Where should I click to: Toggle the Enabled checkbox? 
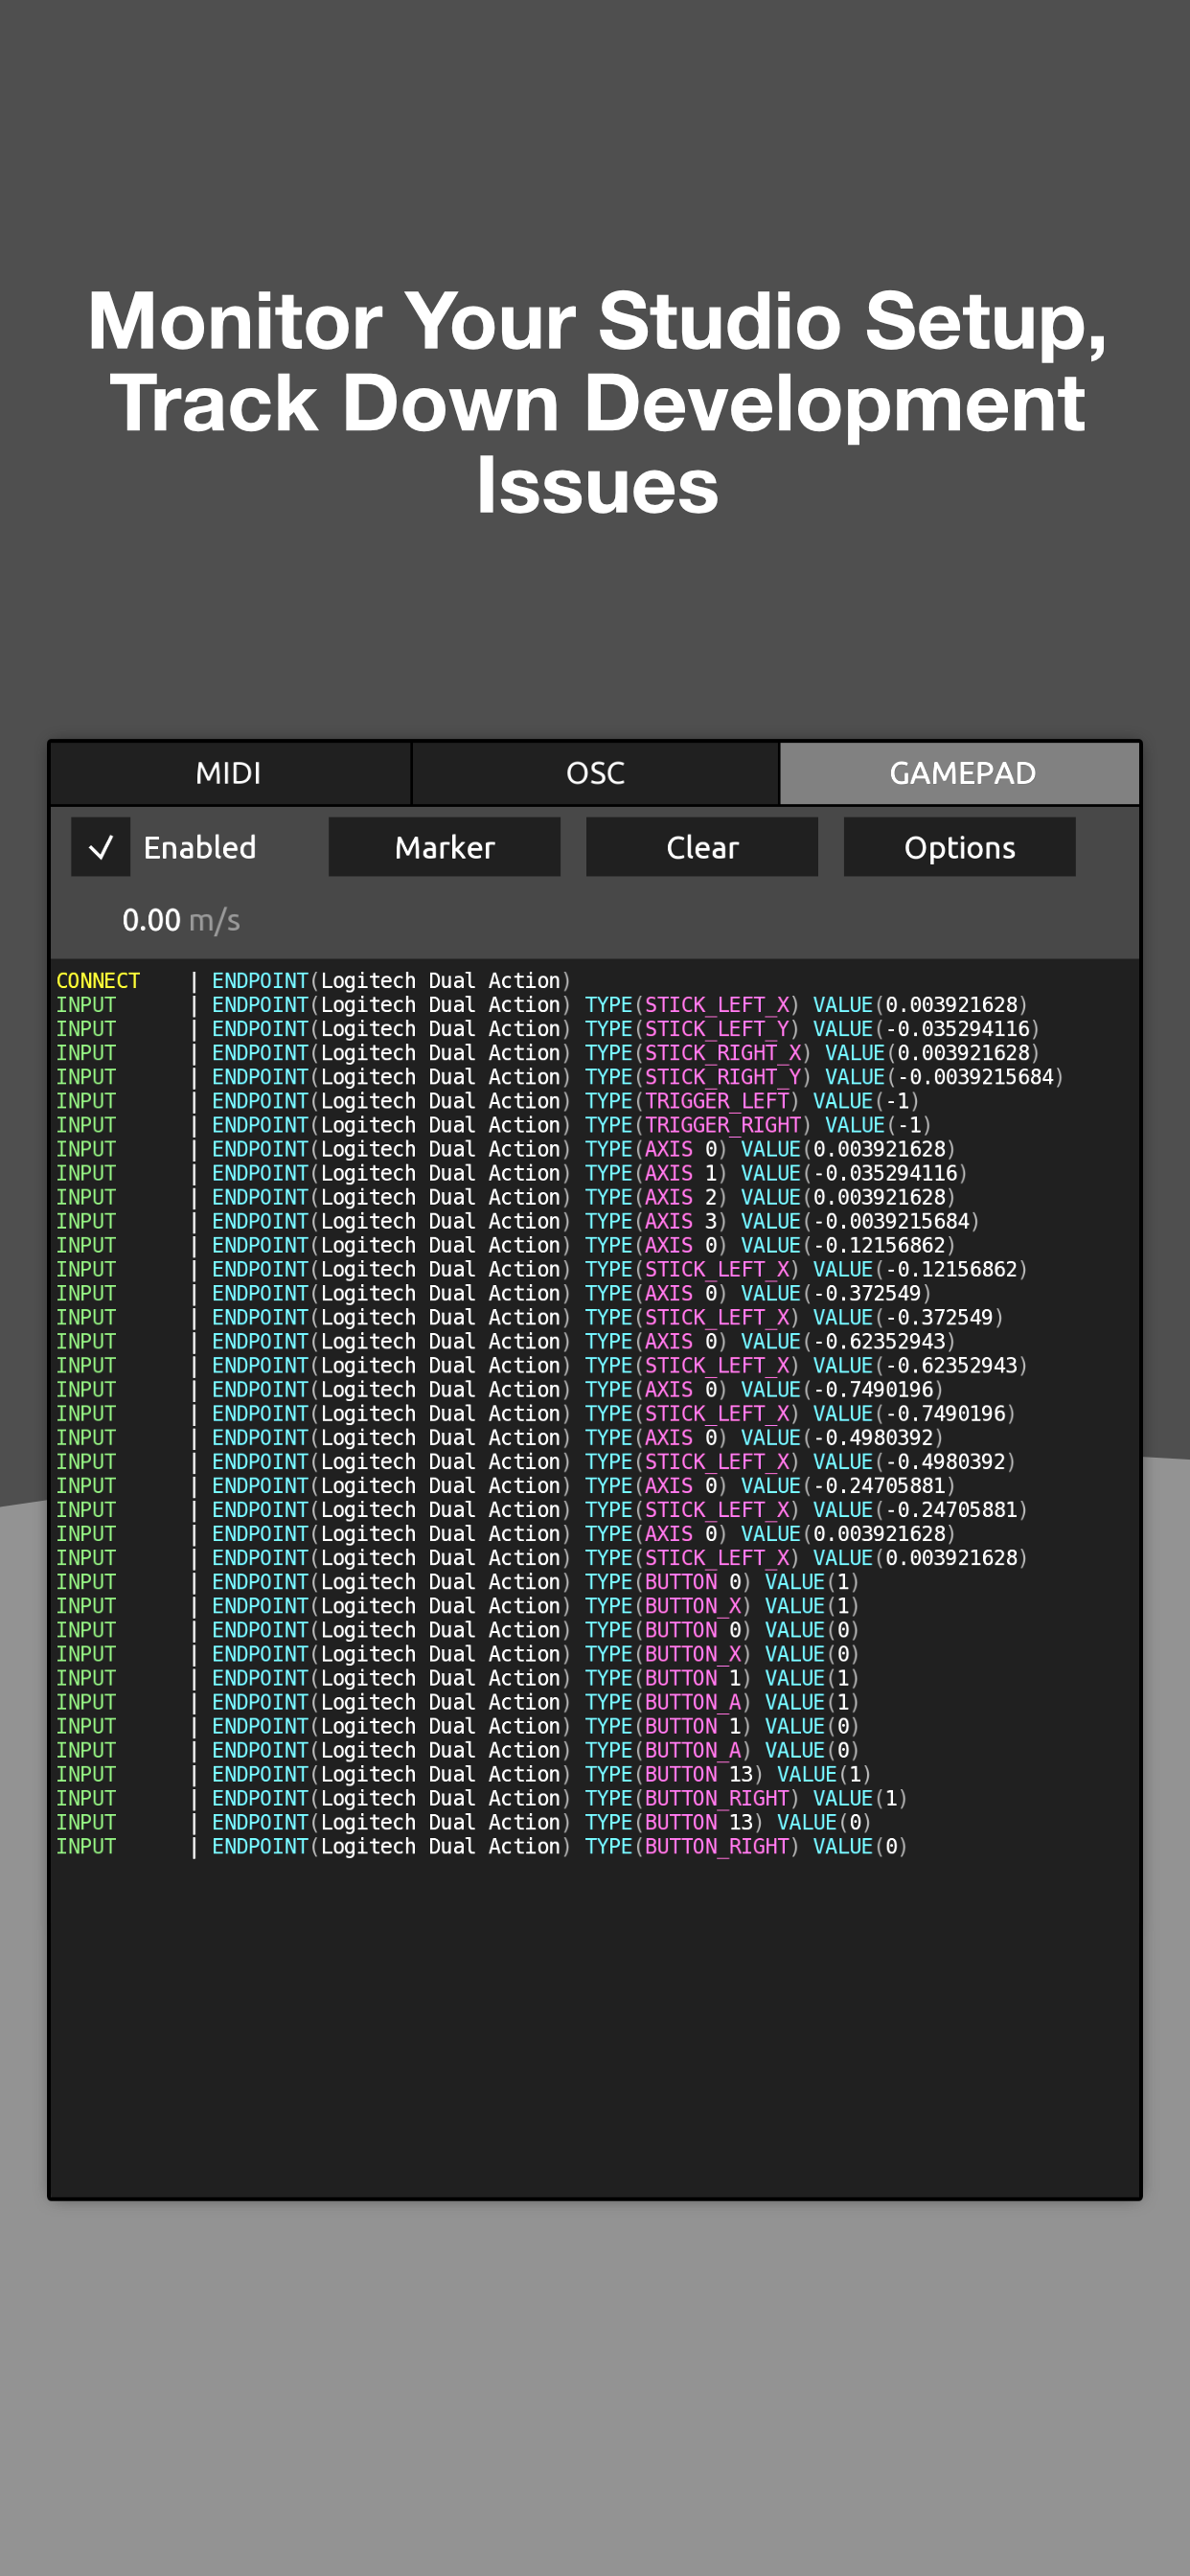point(100,847)
